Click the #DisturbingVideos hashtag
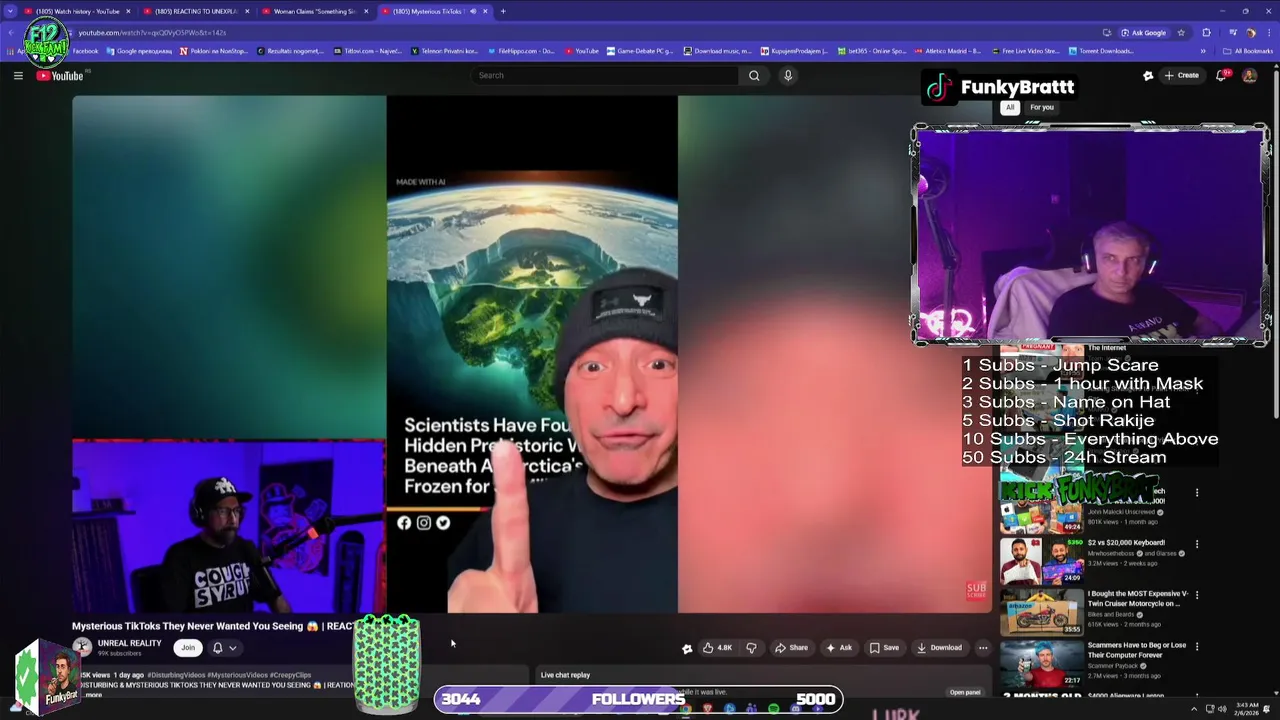The width and height of the screenshot is (1280, 720). click(x=177, y=675)
